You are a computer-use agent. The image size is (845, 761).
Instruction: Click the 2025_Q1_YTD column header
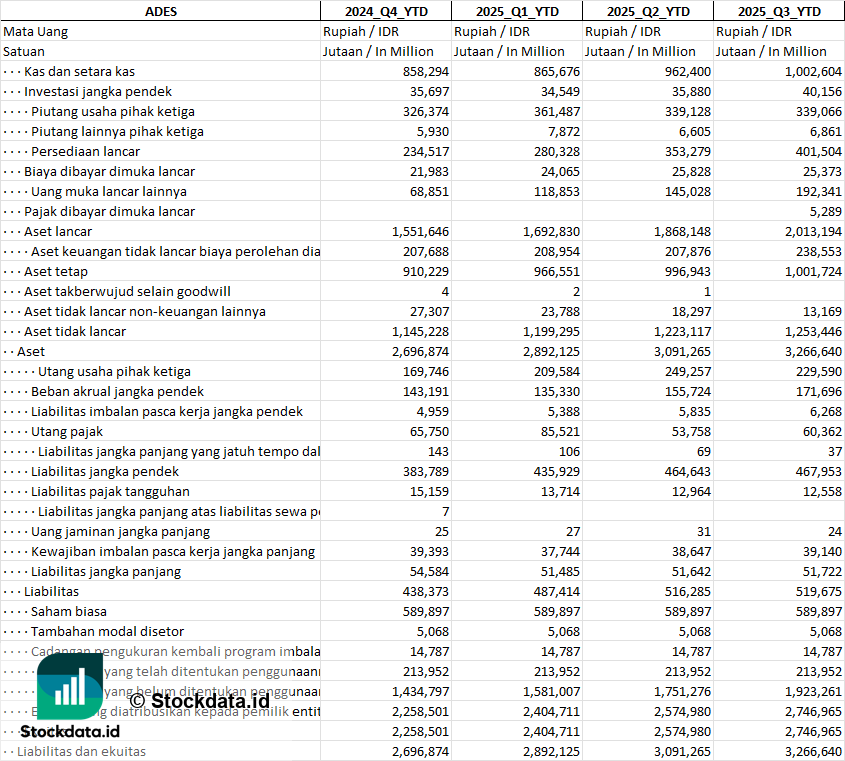coord(517,11)
